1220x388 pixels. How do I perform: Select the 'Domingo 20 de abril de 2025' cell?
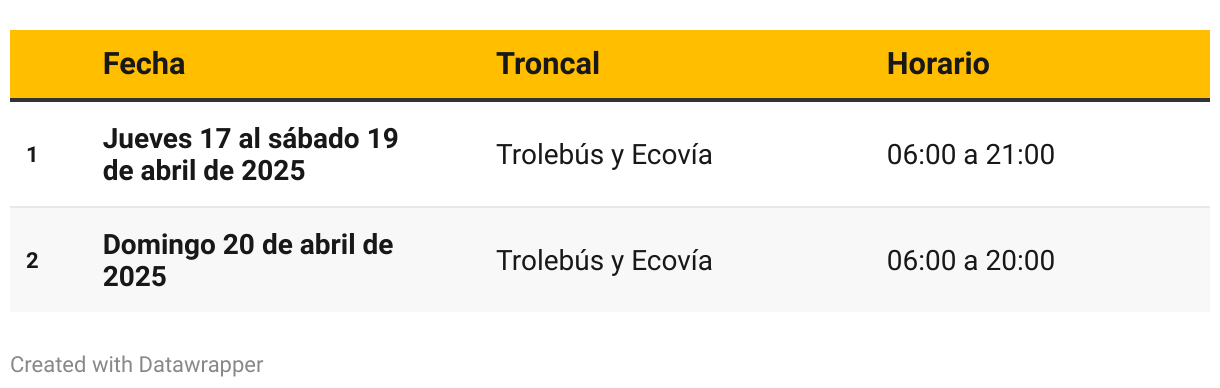click(x=248, y=260)
